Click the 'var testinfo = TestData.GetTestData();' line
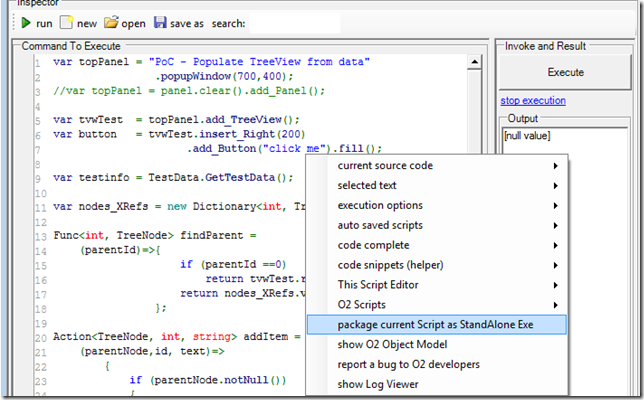Image resolution: width=644 pixels, height=400 pixels. (x=173, y=177)
